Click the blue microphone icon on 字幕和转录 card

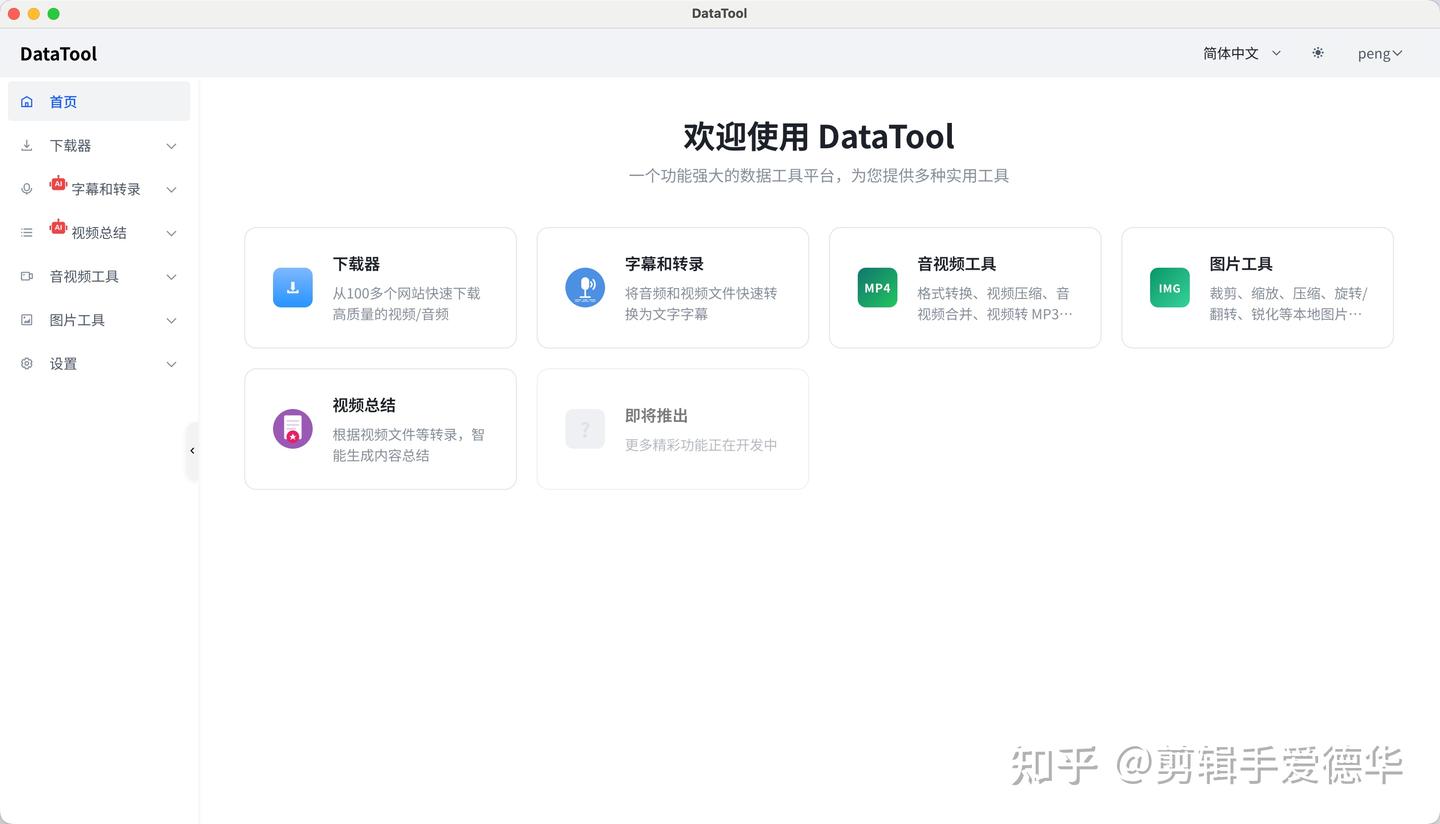tap(585, 288)
